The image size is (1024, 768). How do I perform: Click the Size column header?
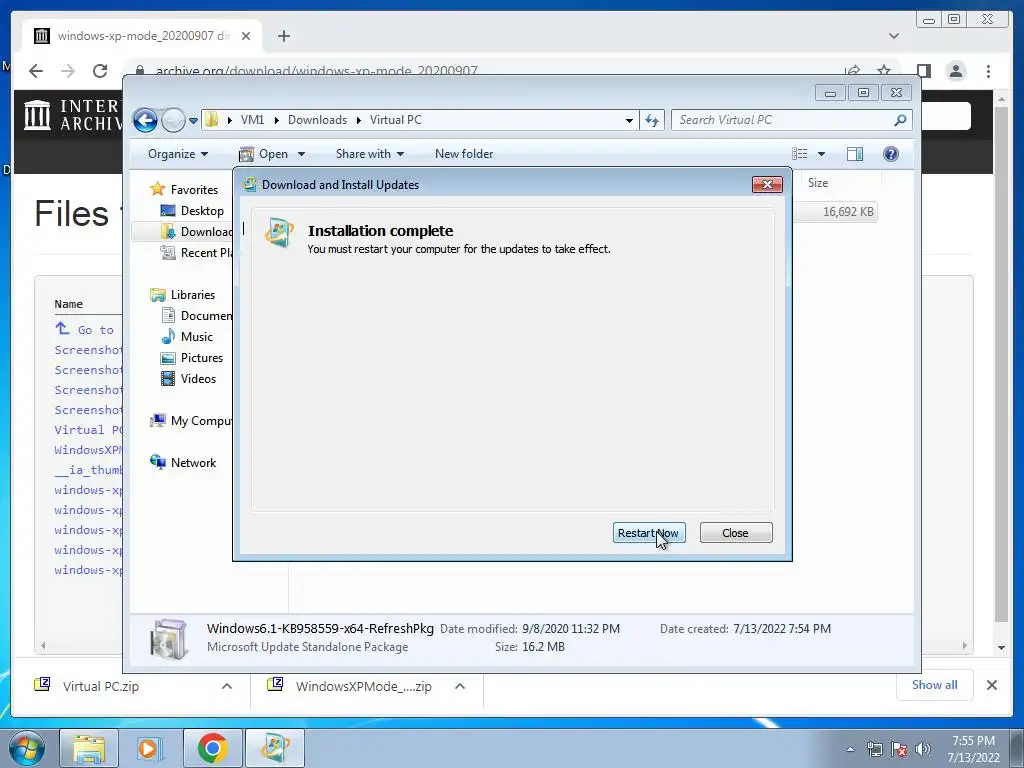pos(818,183)
